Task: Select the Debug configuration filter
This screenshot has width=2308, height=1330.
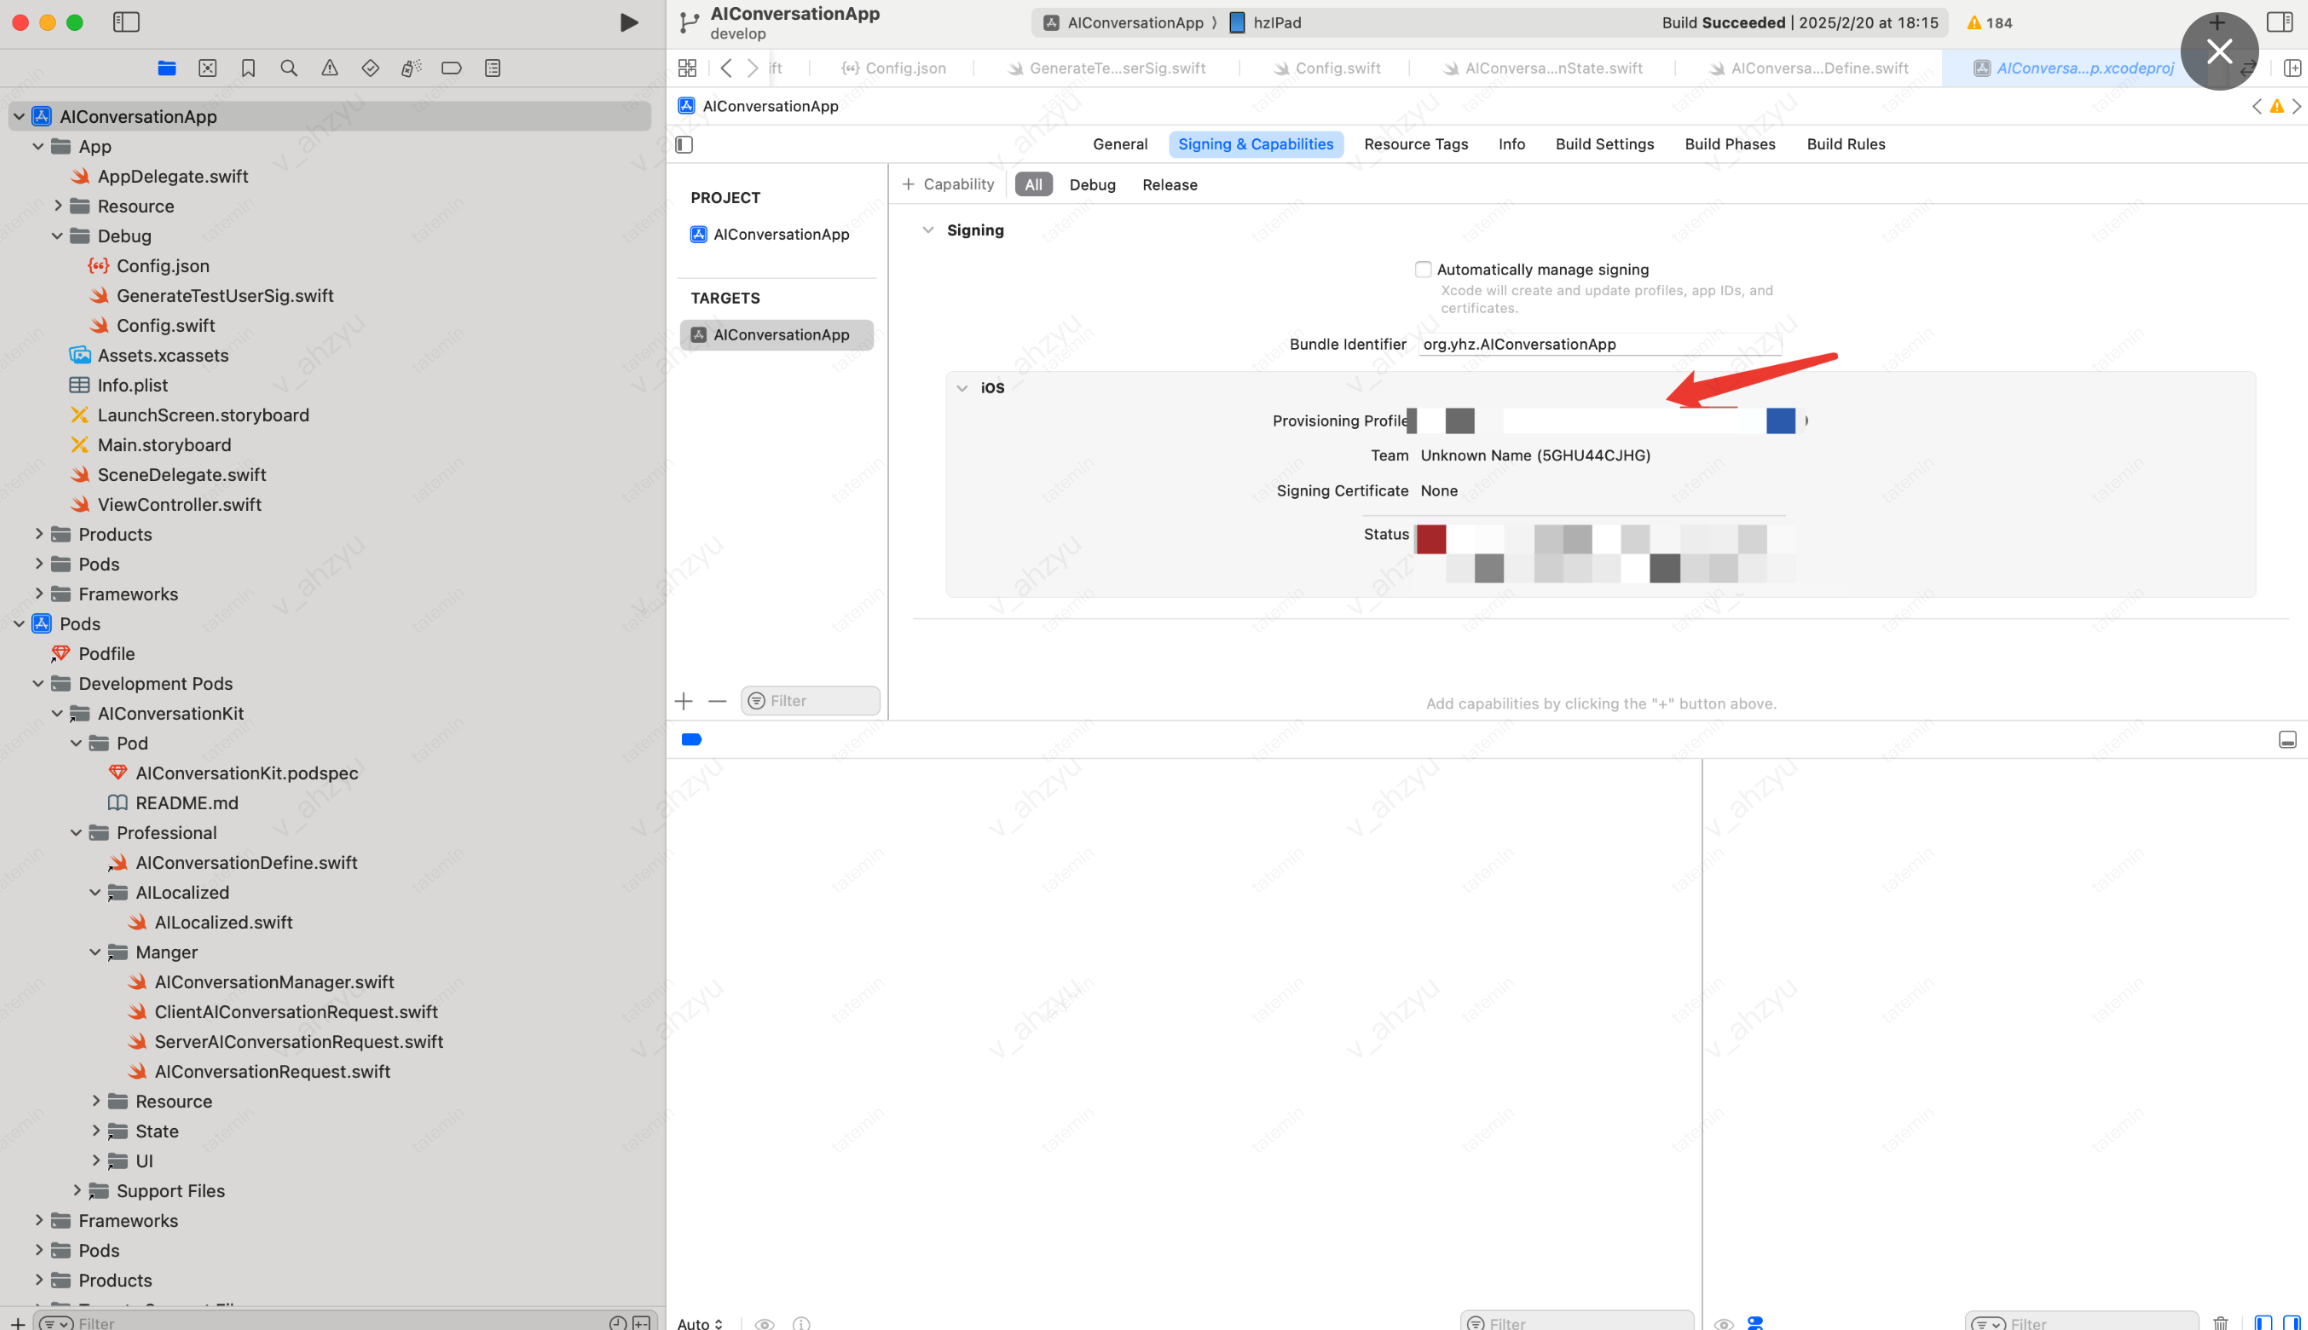Action: [1092, 185]
